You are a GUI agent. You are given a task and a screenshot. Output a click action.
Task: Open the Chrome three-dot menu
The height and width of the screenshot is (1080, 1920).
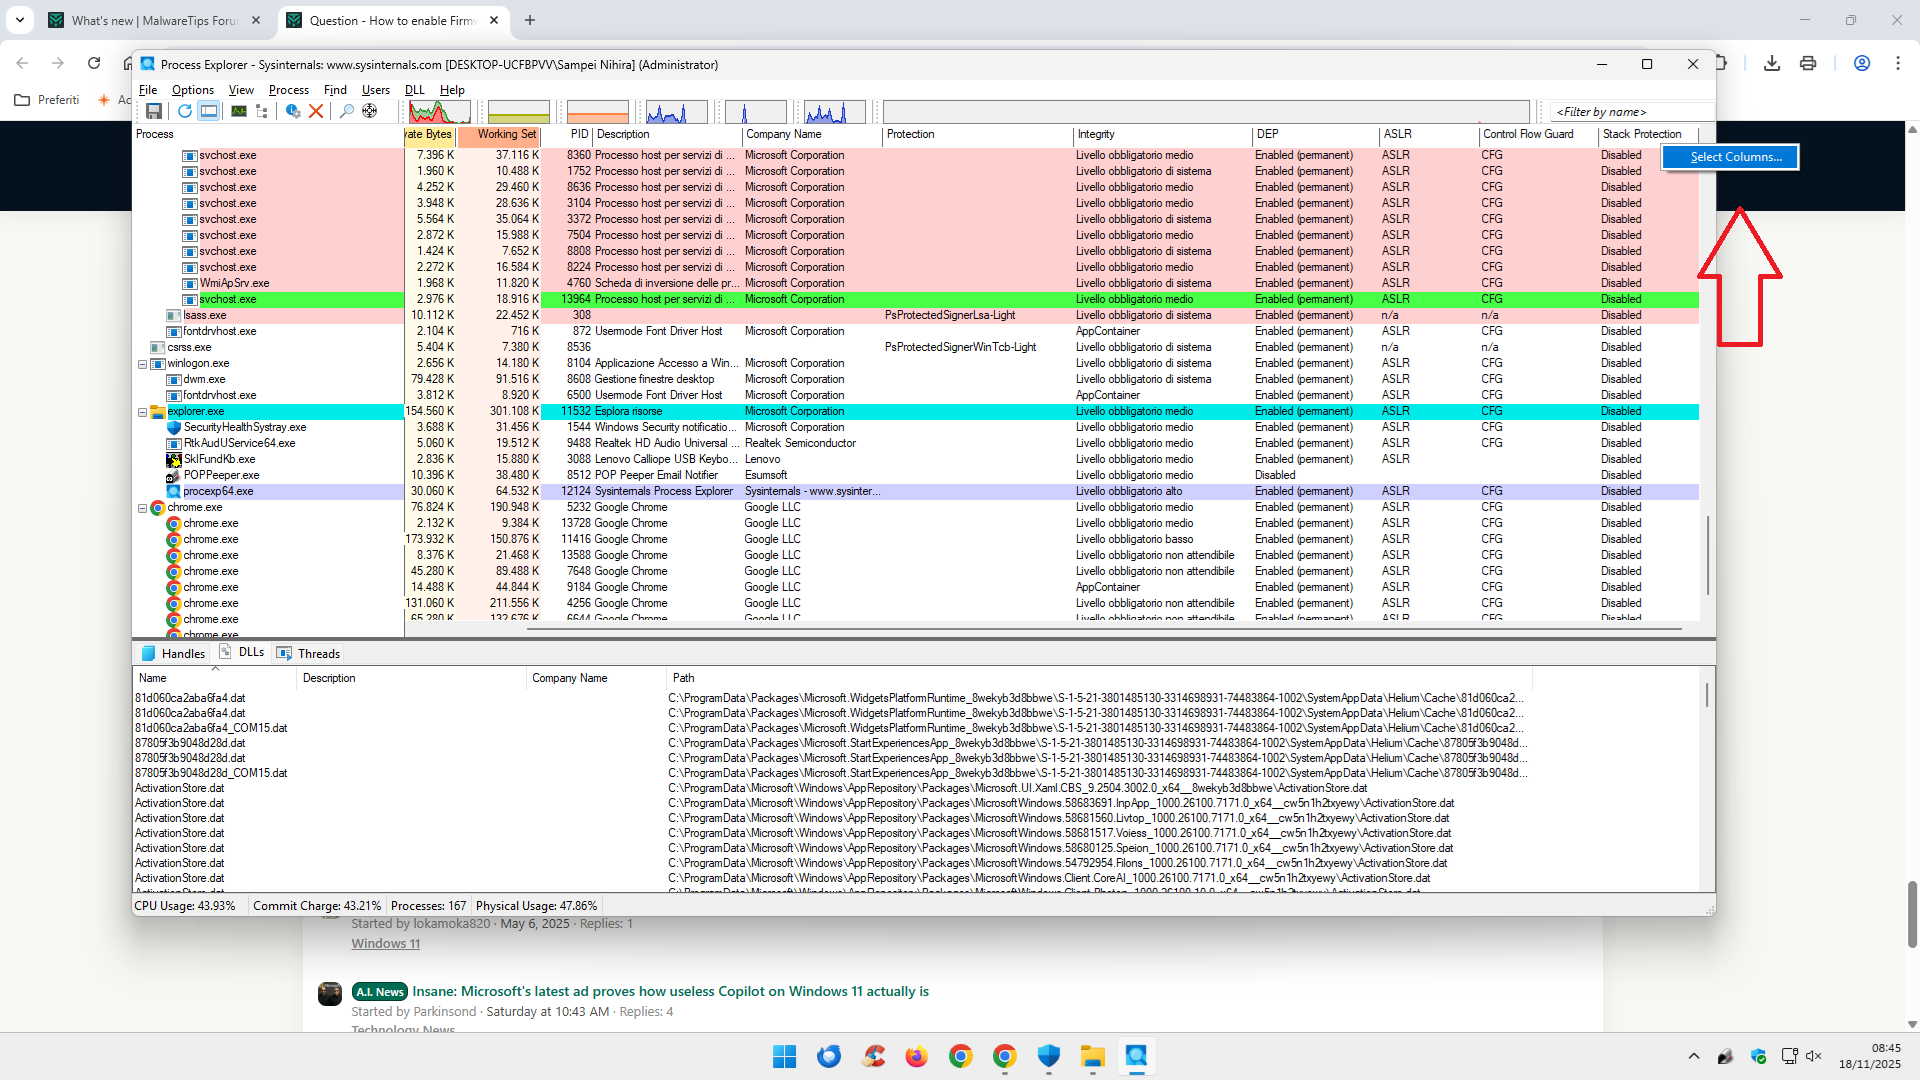pyautogui.click(x=1898, y=63)
